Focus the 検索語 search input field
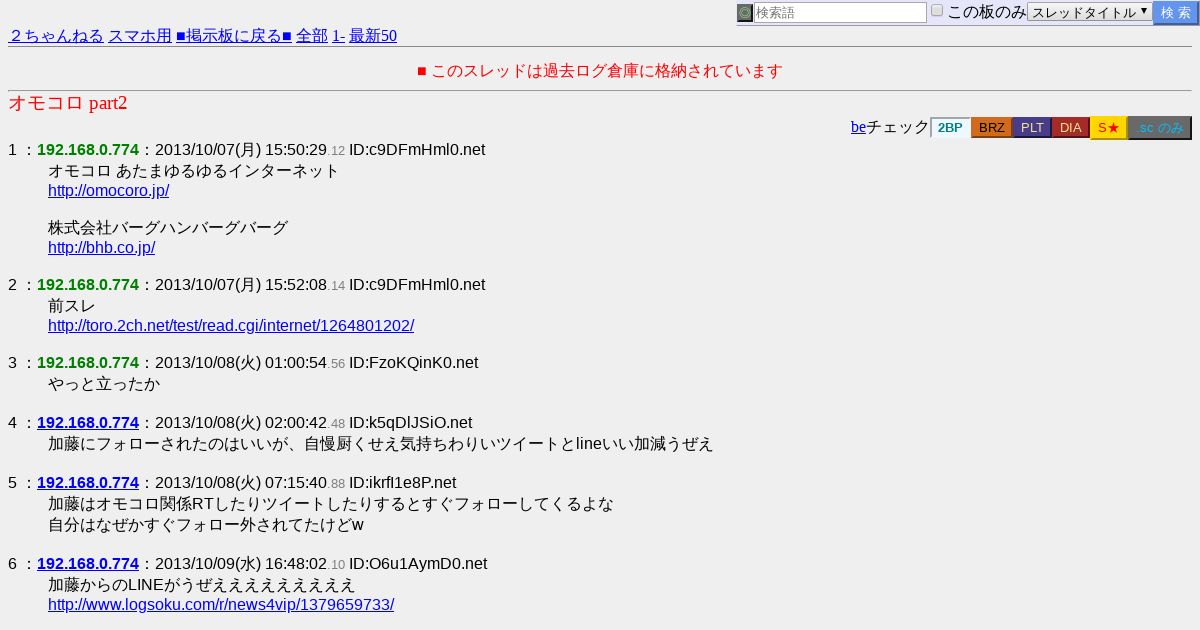Viewport: 1200px width, 630px height. 840,13
